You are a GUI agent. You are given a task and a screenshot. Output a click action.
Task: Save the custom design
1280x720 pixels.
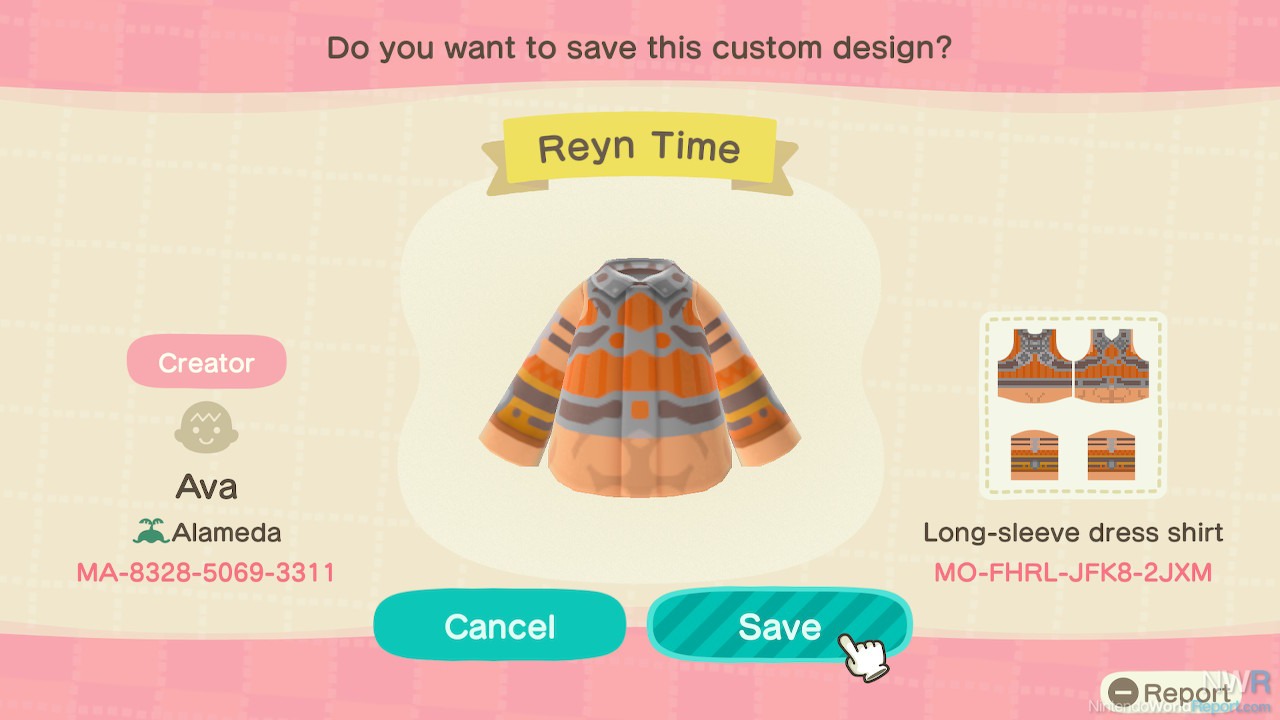[x=779, y=626]
